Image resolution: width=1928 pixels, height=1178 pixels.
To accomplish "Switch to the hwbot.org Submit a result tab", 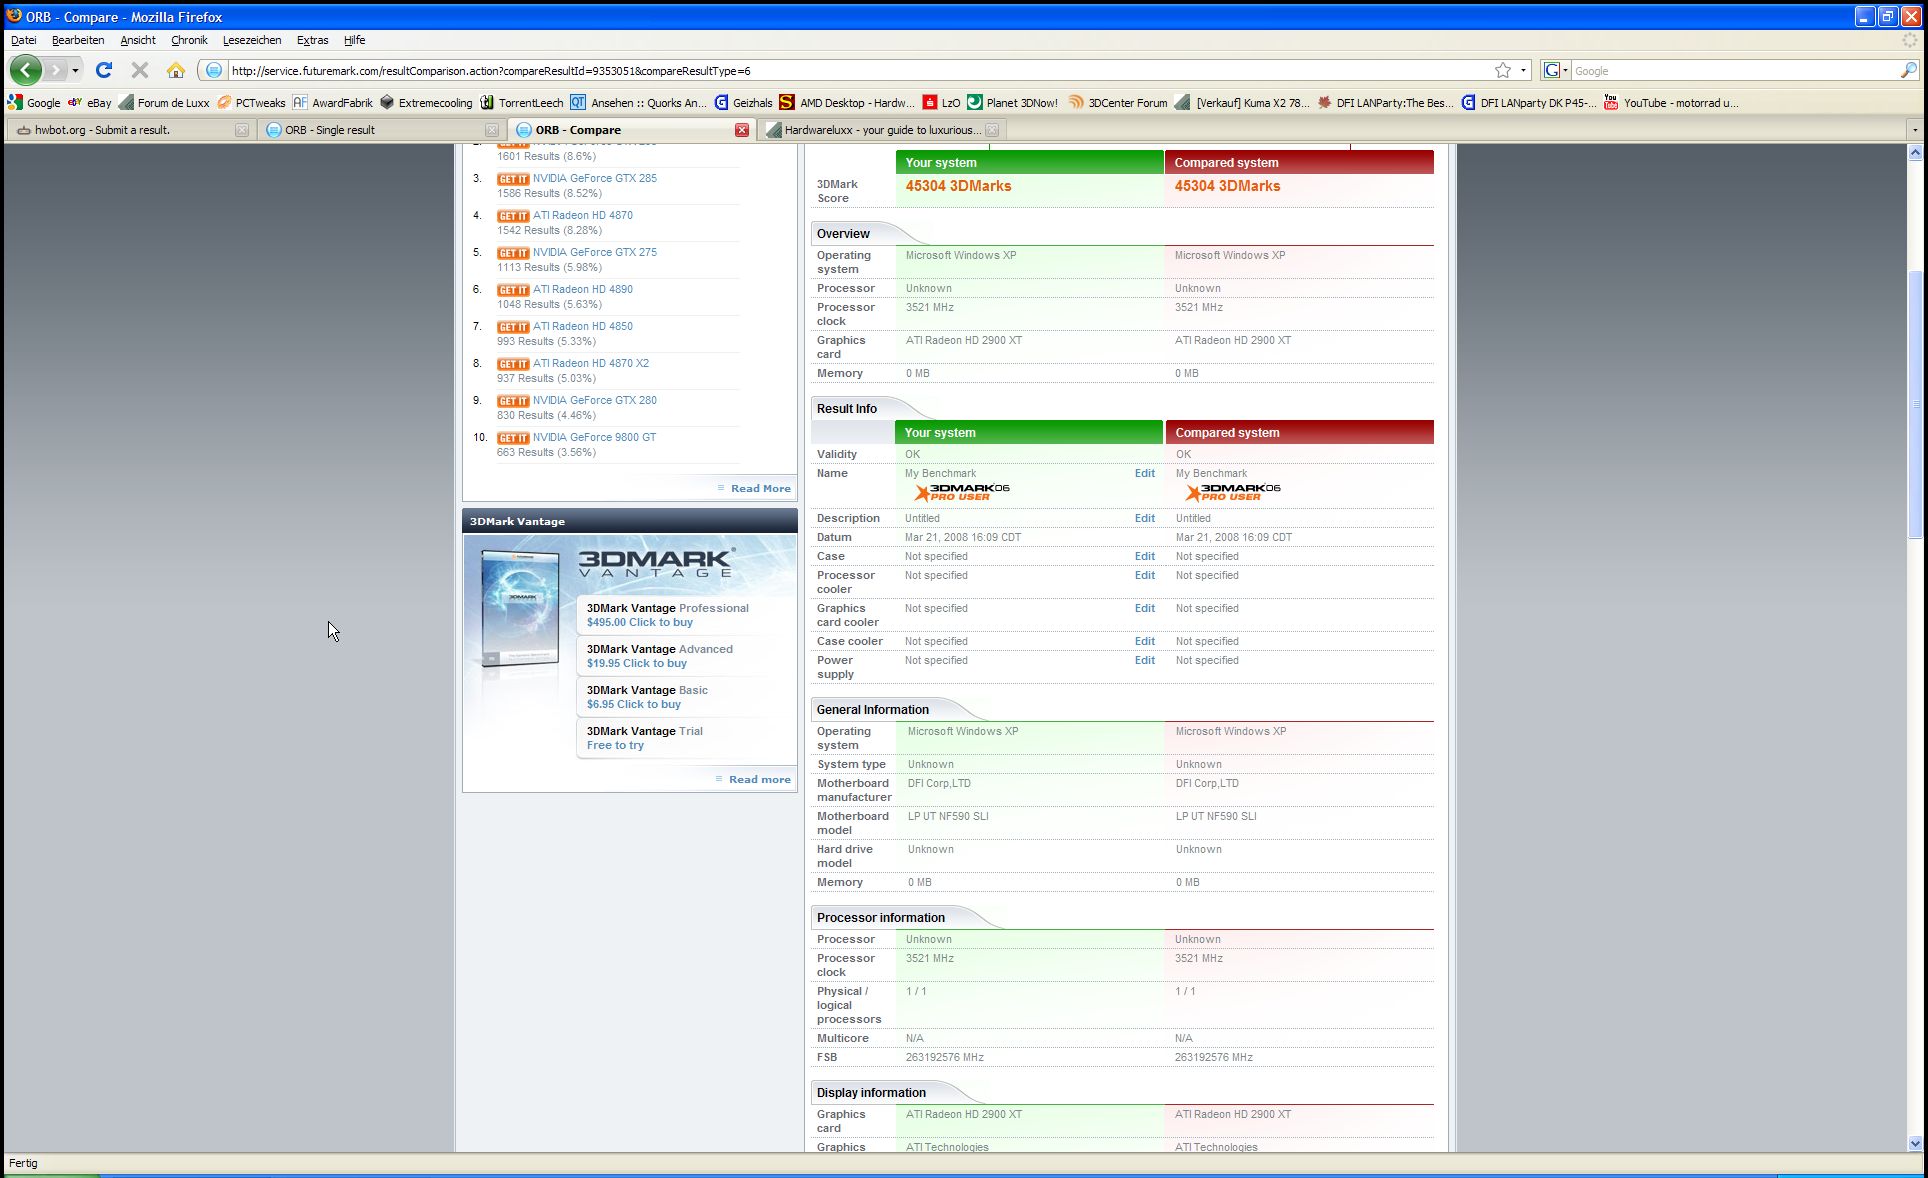I will point(130,130).
